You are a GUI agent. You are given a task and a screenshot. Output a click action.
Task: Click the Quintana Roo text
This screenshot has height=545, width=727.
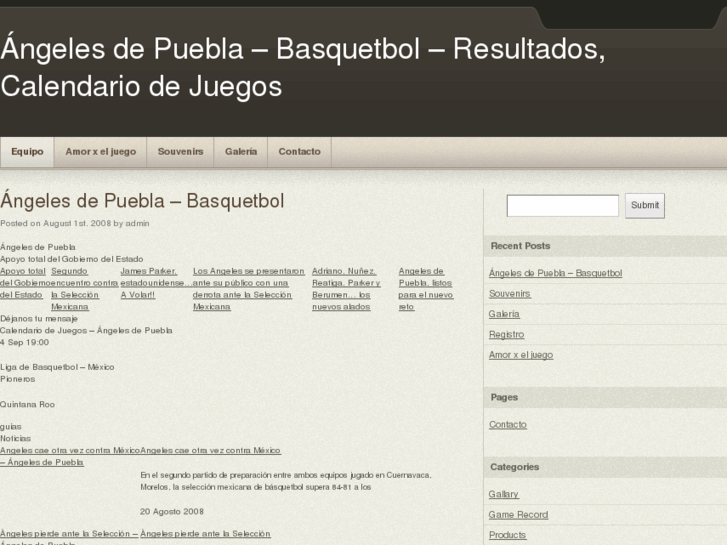point(27,404)
